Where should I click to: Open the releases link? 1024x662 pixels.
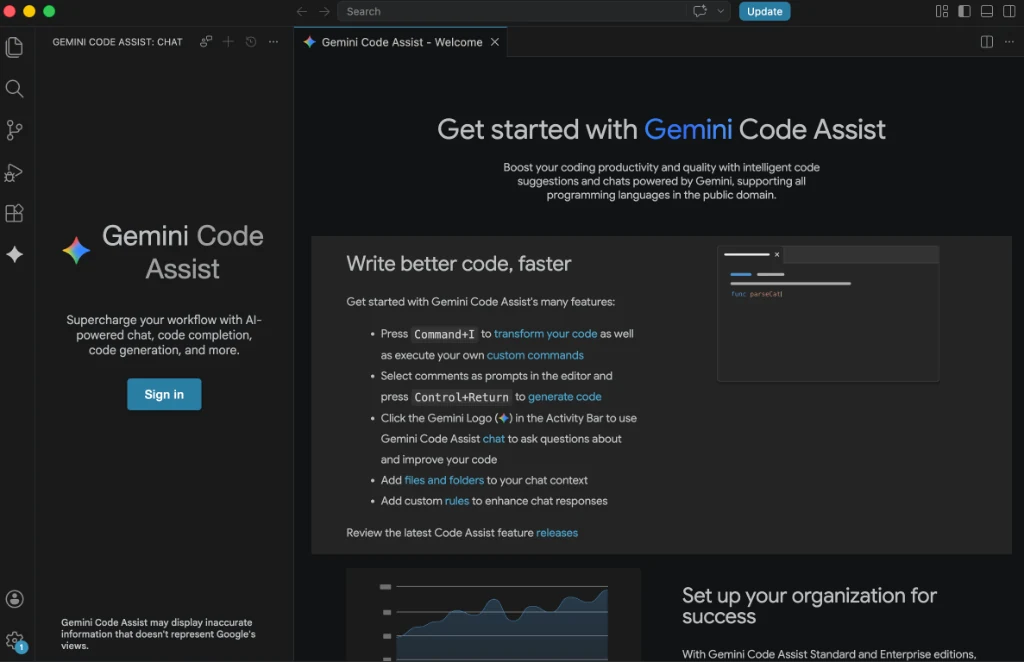tap(557, 533)
